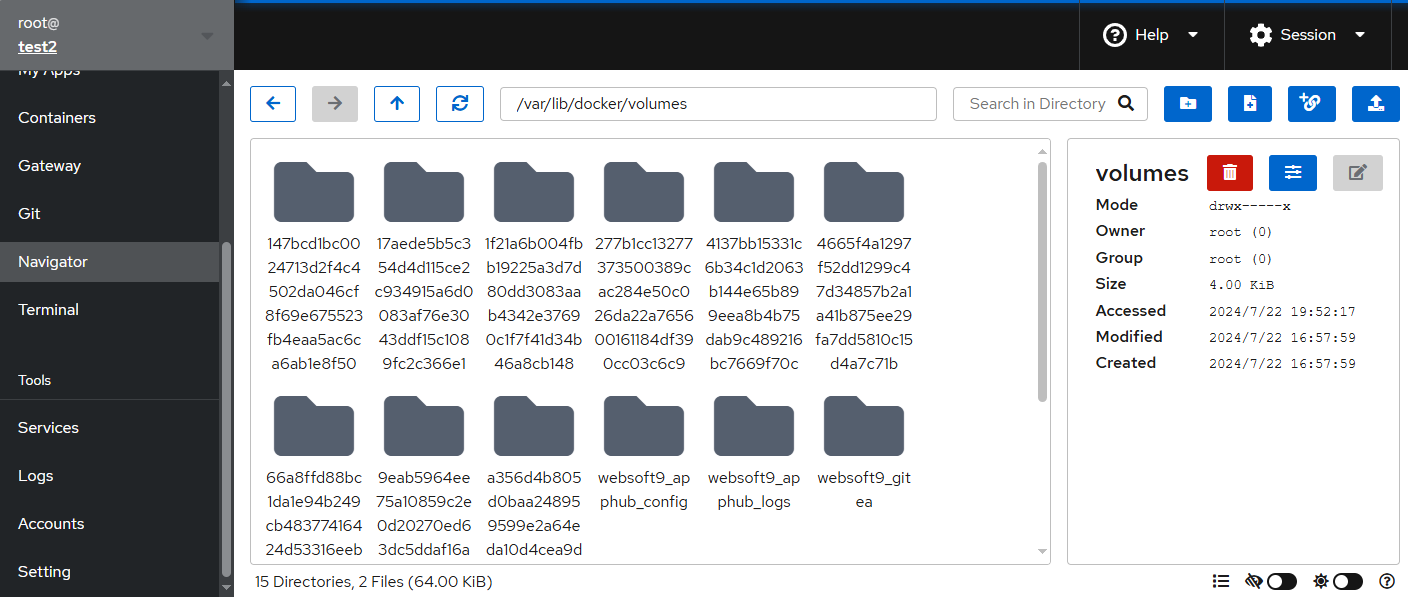Create a new file
Screen dimensions: 1408x597
(1250, 104)
